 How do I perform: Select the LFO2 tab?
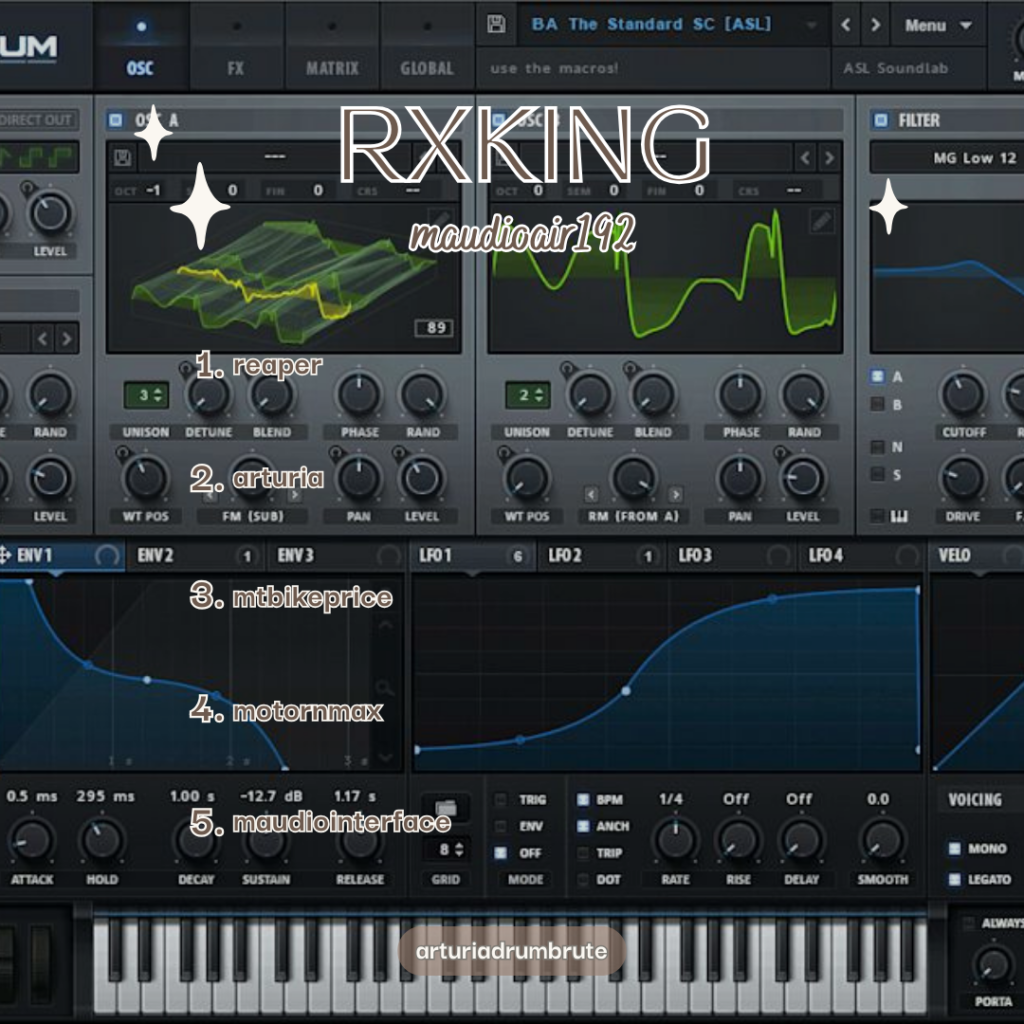(602, 555)
